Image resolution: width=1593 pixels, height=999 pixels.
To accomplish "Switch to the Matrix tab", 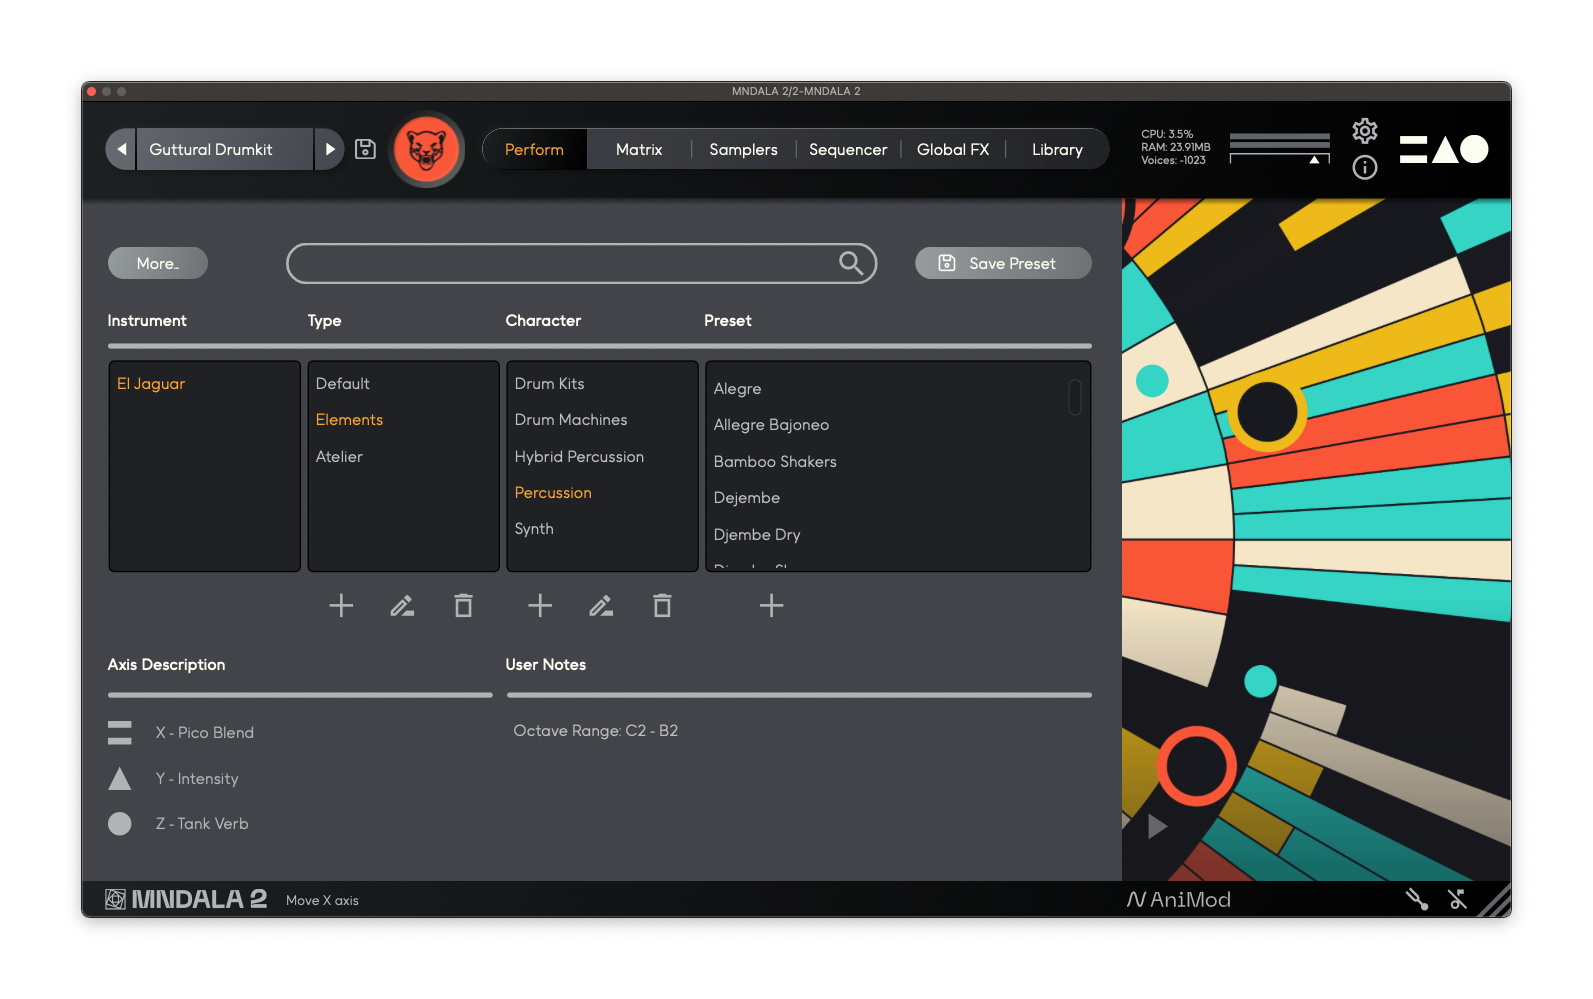I will click(639, 149).
